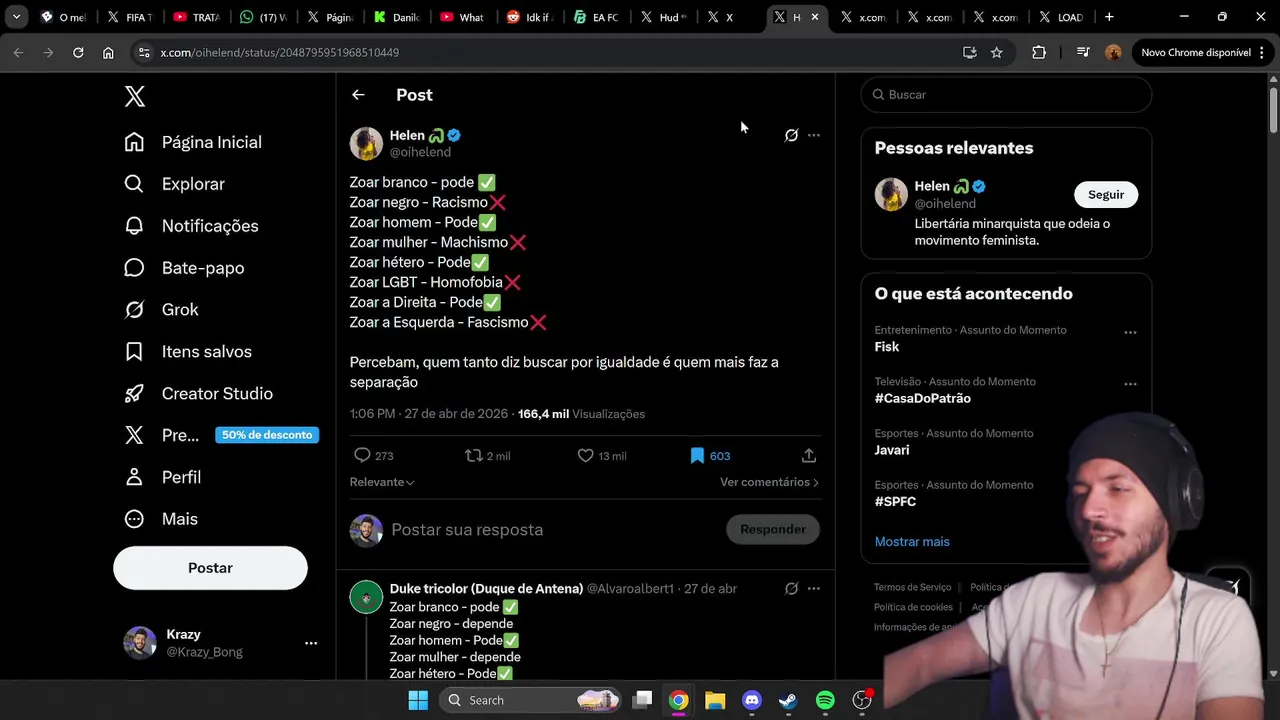Open Helen's profile avatar in post
This screenshot has height=720, width=1280.
tap(366, 143)
